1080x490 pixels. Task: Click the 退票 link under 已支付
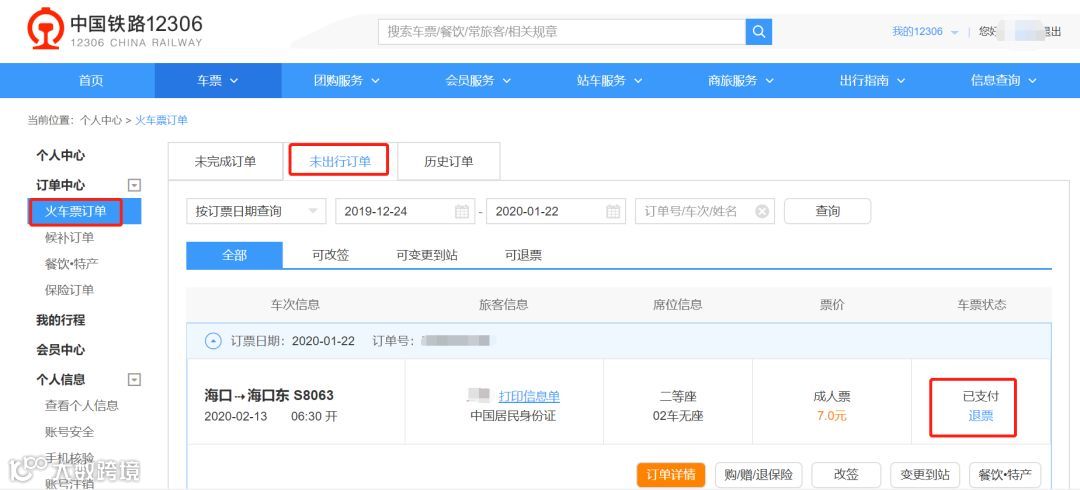(x=981, y=416)
